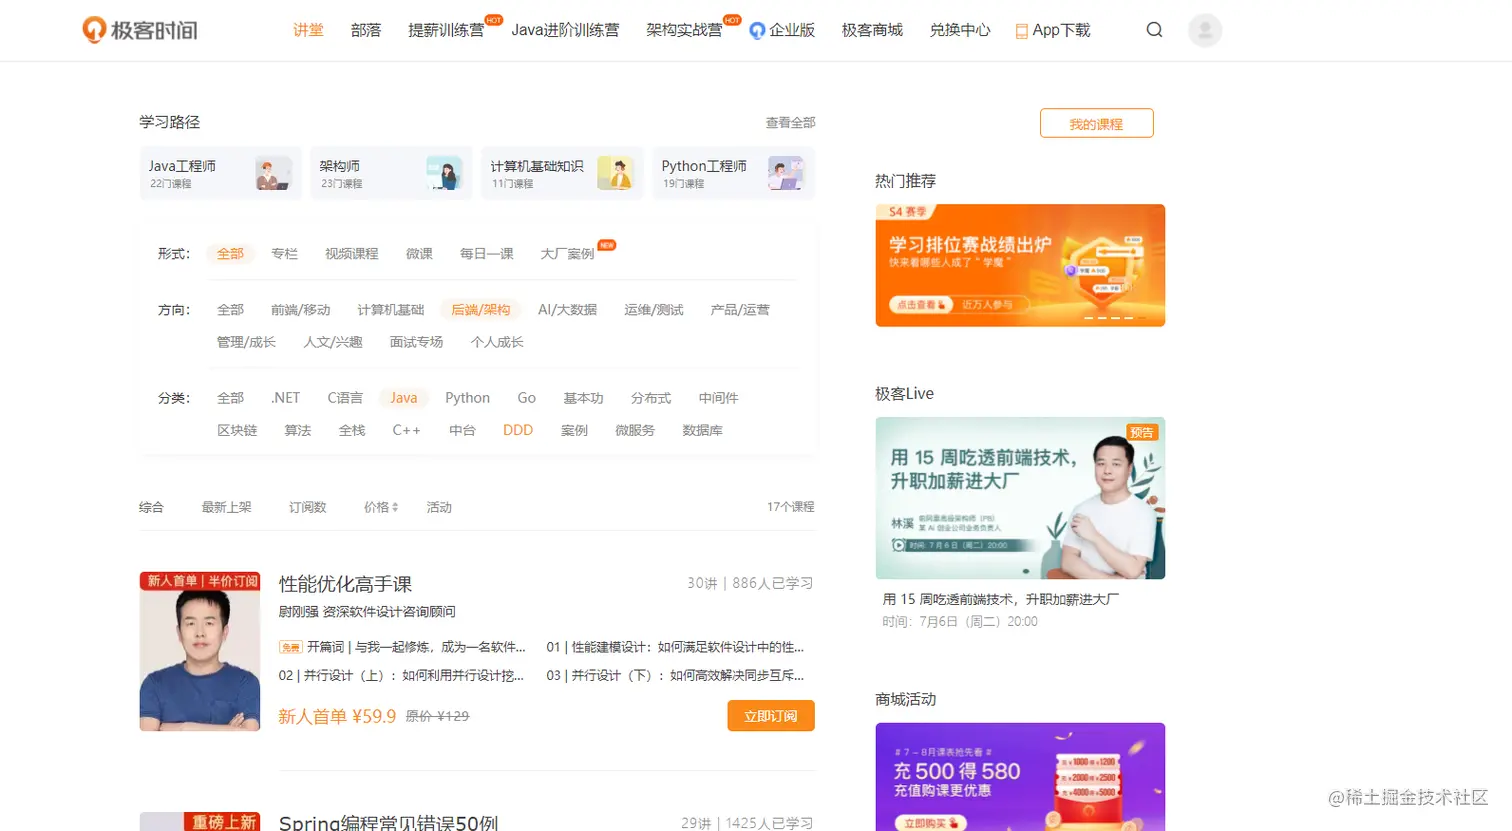This screenshot has height=831, width=1512.
Task: Open 兑换中心 in the navigation
Action: coord(960,30)
